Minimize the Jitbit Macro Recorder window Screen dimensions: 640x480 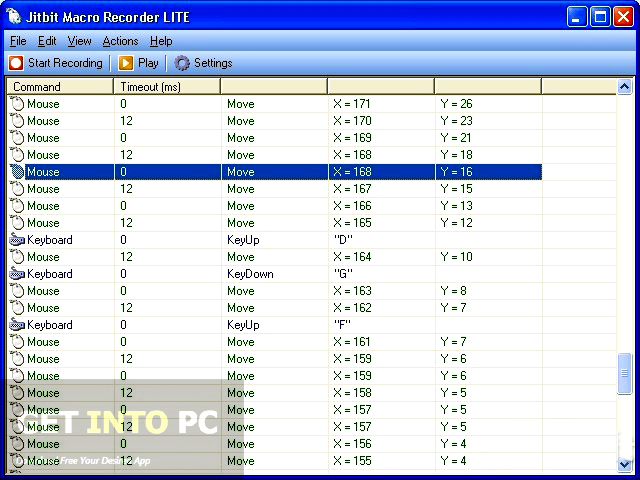coord(577,17)
